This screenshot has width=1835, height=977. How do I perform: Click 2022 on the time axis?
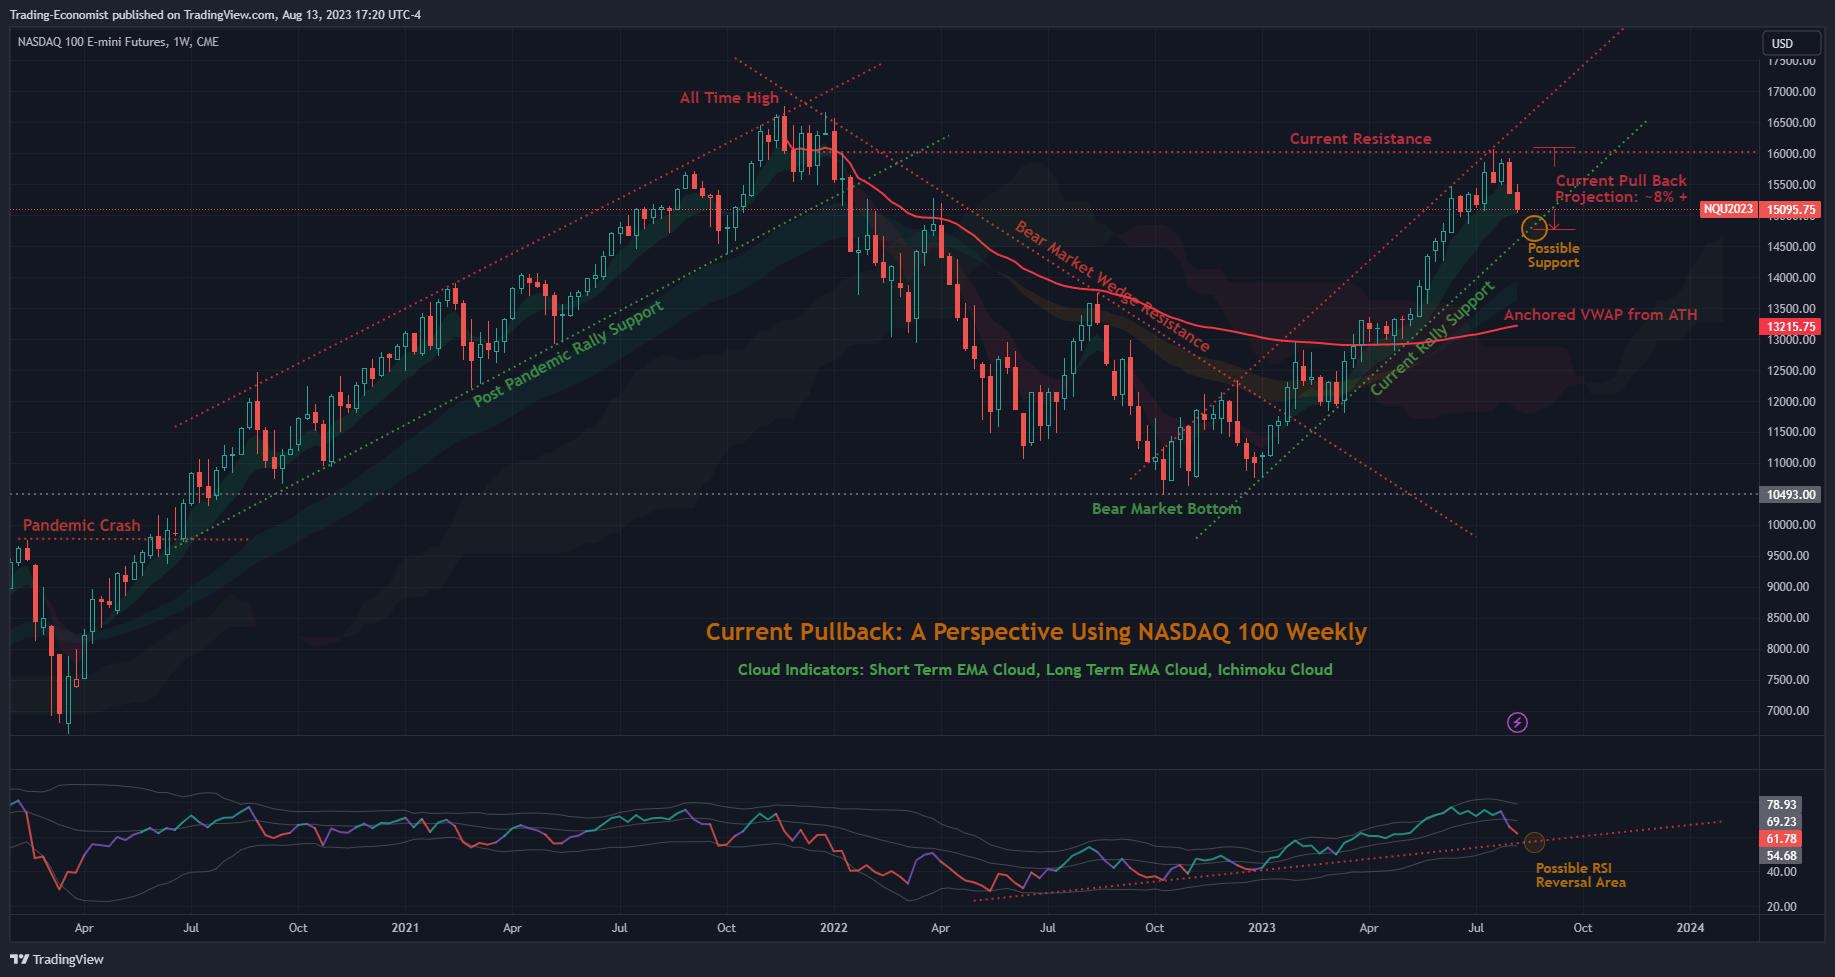click(833, 928)
